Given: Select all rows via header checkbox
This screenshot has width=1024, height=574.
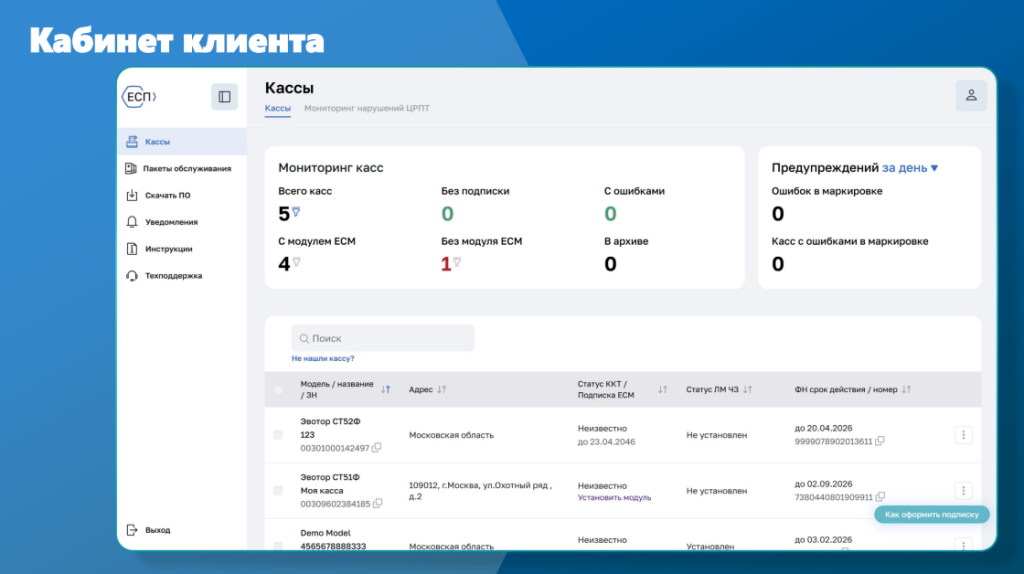Looking at the screenshot, I should (278, 390).
